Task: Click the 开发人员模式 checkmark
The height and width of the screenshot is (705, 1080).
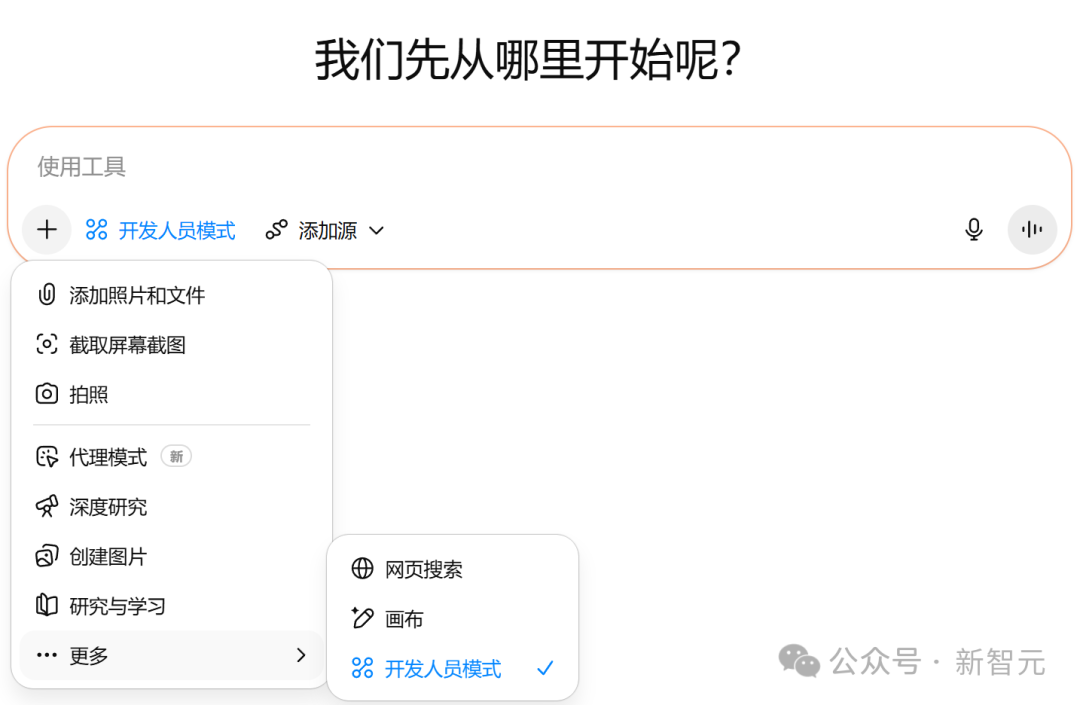Action: point(545,669)
